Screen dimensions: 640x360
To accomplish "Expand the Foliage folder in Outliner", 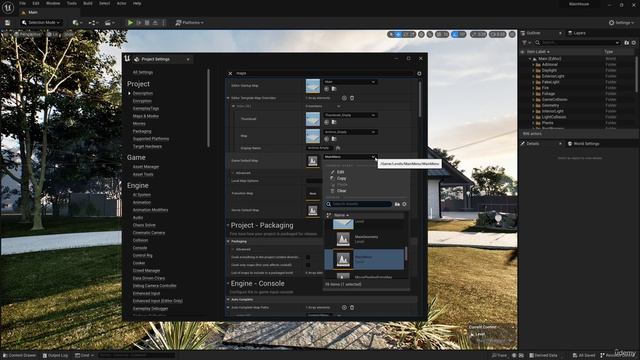I will [533, 94].
